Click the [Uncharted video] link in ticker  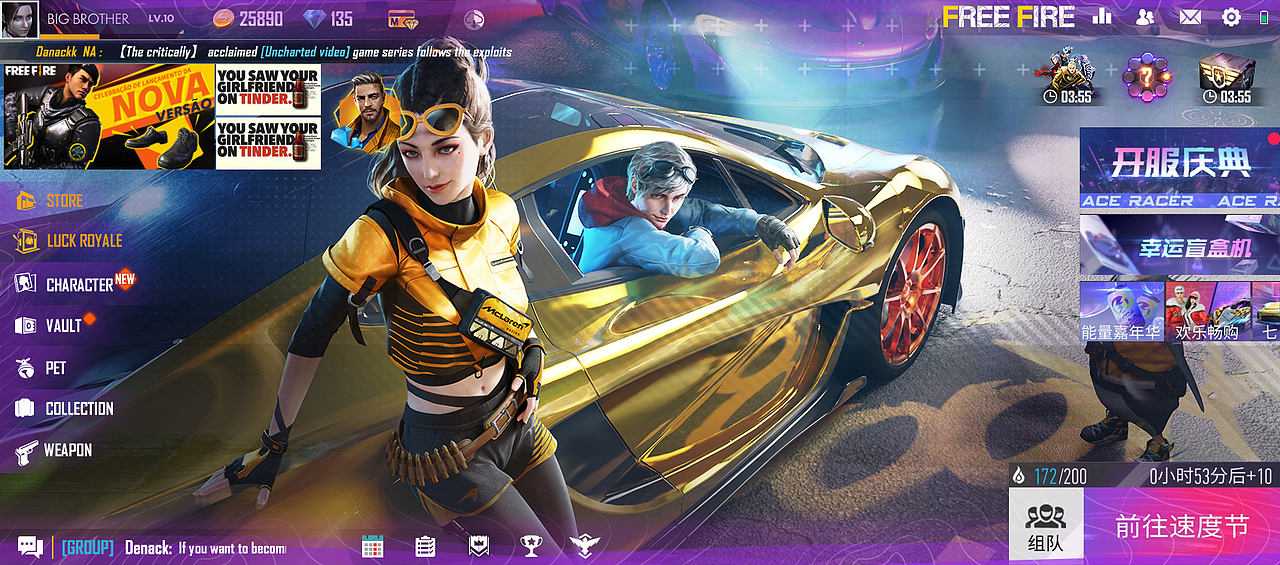click(x=304, y=51)
